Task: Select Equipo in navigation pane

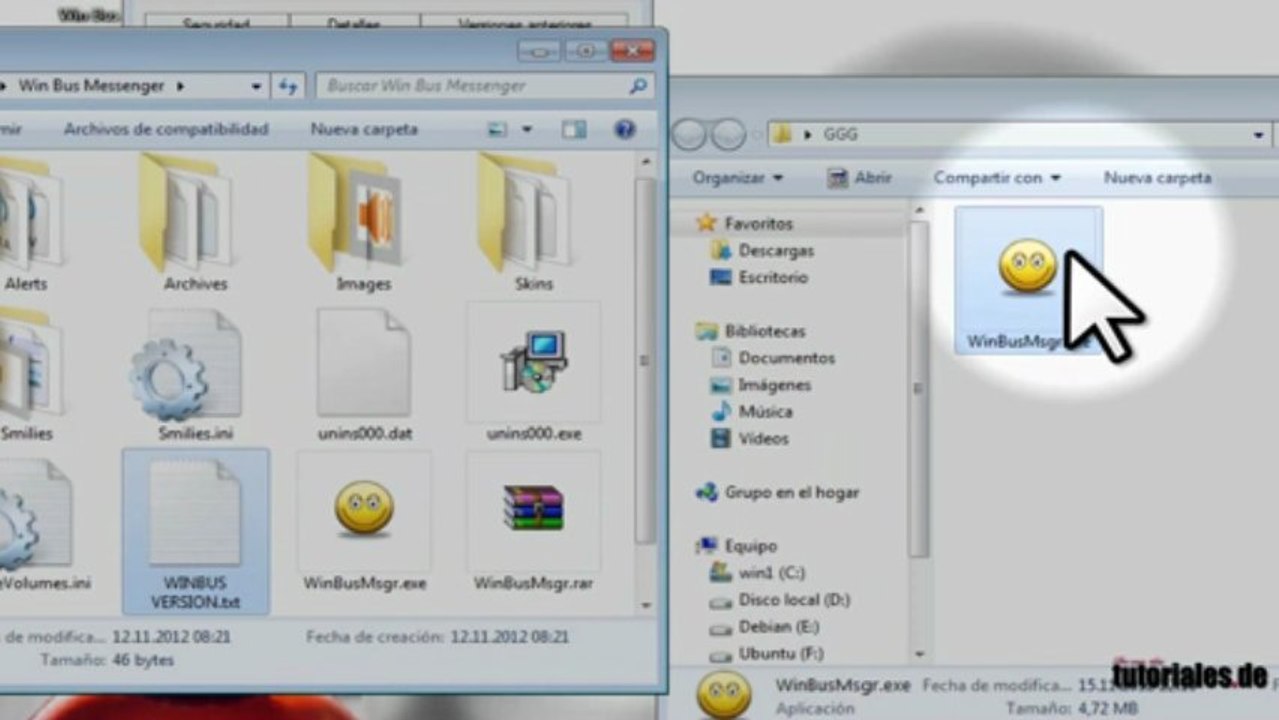Action: [737, 546]
